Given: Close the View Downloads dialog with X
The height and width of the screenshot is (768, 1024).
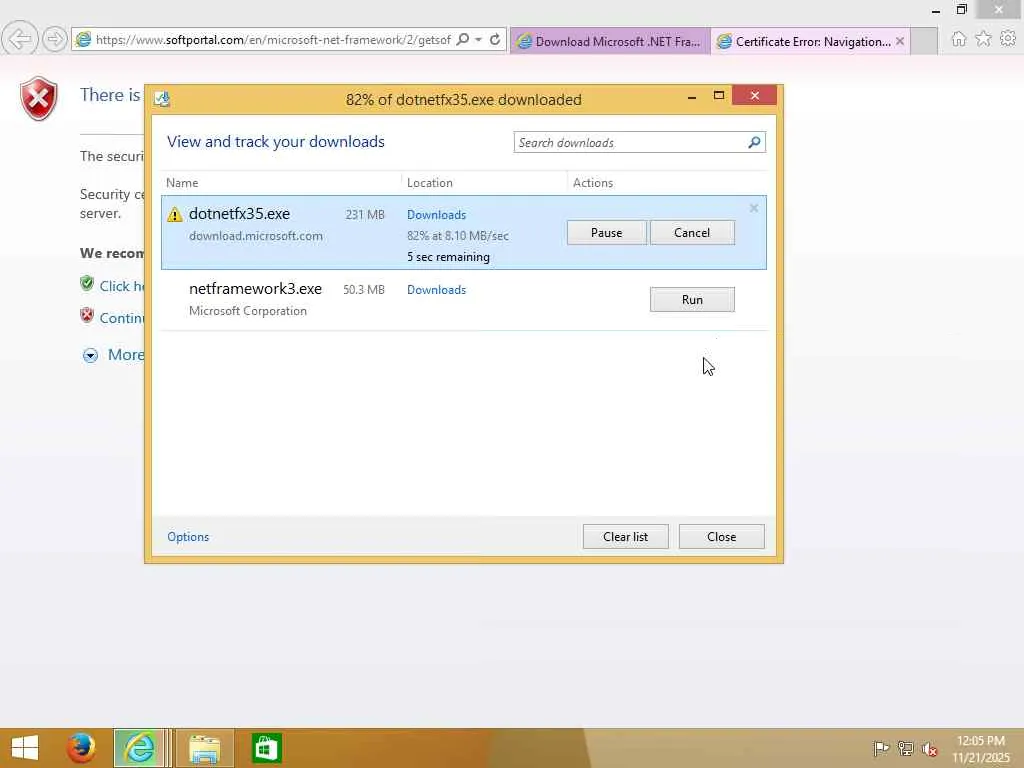Looking at the screenshot, I should tap(754, 95).
